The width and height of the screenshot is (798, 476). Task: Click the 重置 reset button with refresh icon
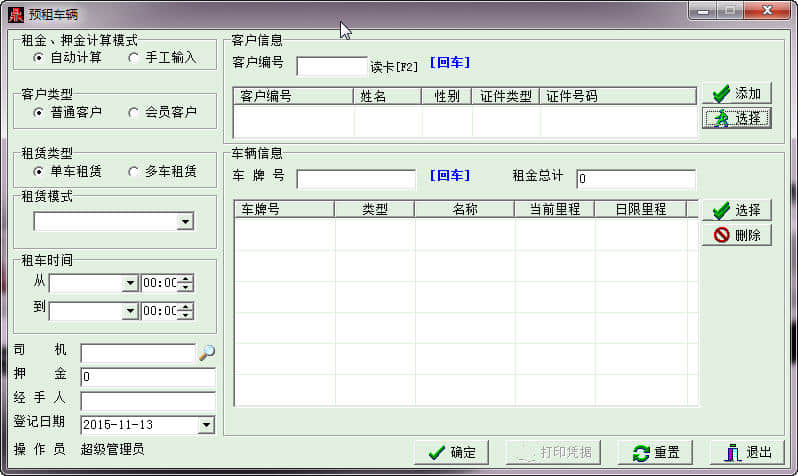[656, 452]
